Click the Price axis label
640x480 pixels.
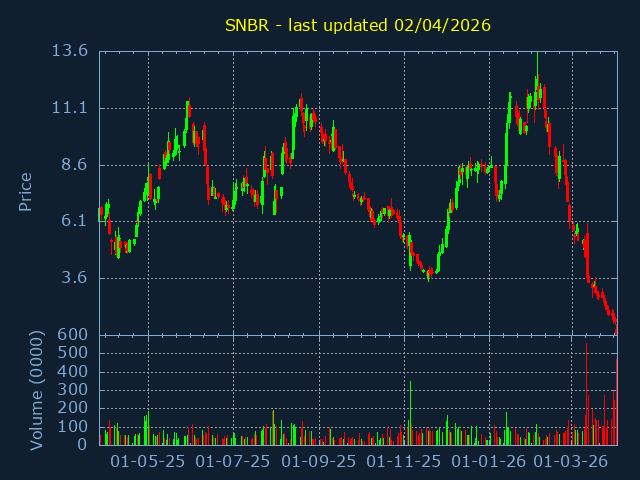[26, 191]
